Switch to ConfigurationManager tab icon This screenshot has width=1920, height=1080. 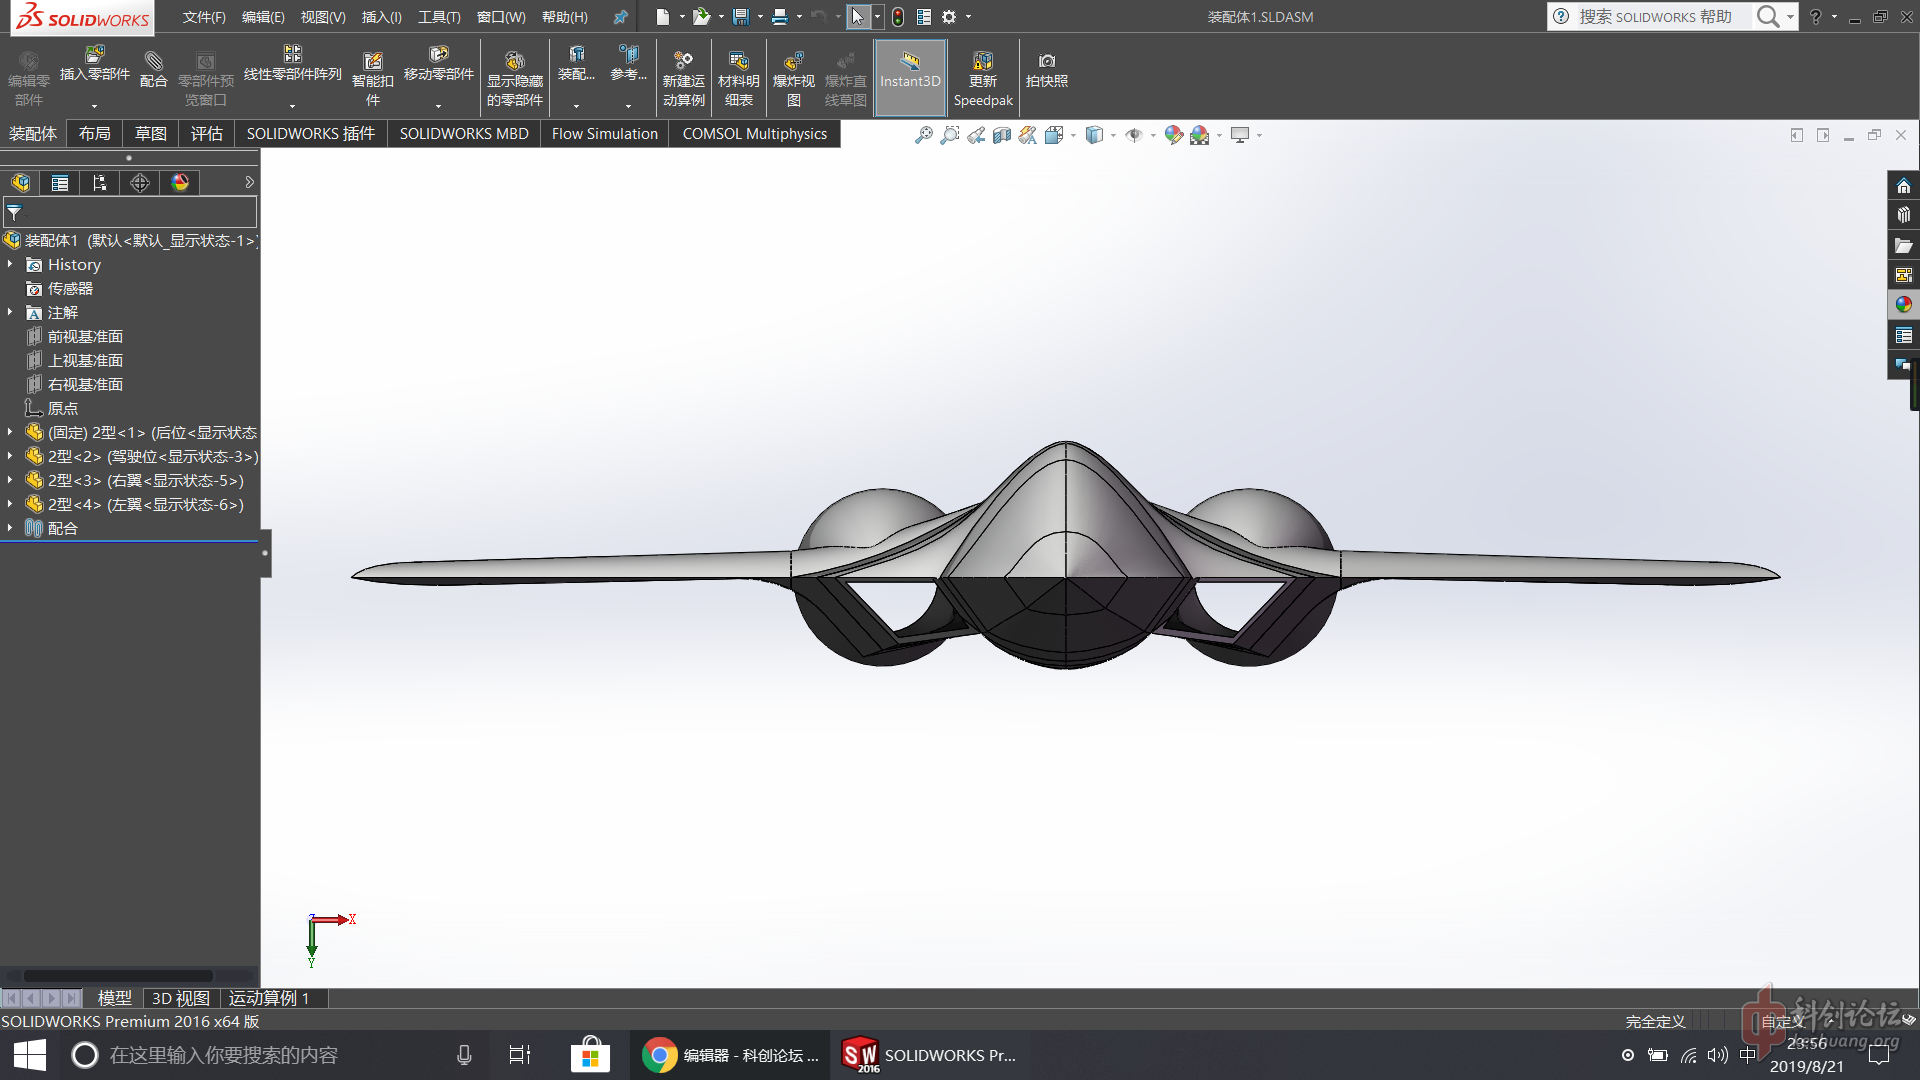point(100,182)
